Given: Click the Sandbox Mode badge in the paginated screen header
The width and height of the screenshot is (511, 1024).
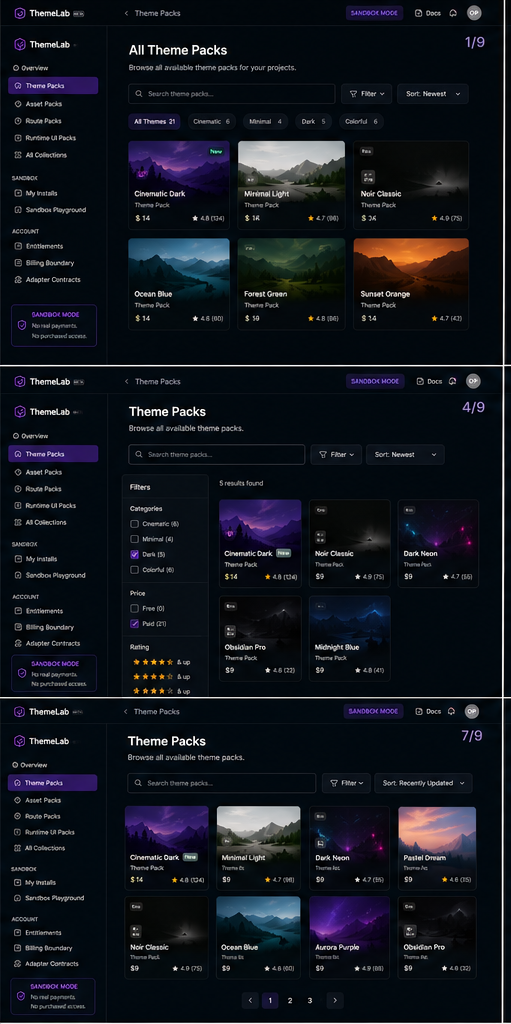Looking at the screenshot, I should click(x=373, y=711).
